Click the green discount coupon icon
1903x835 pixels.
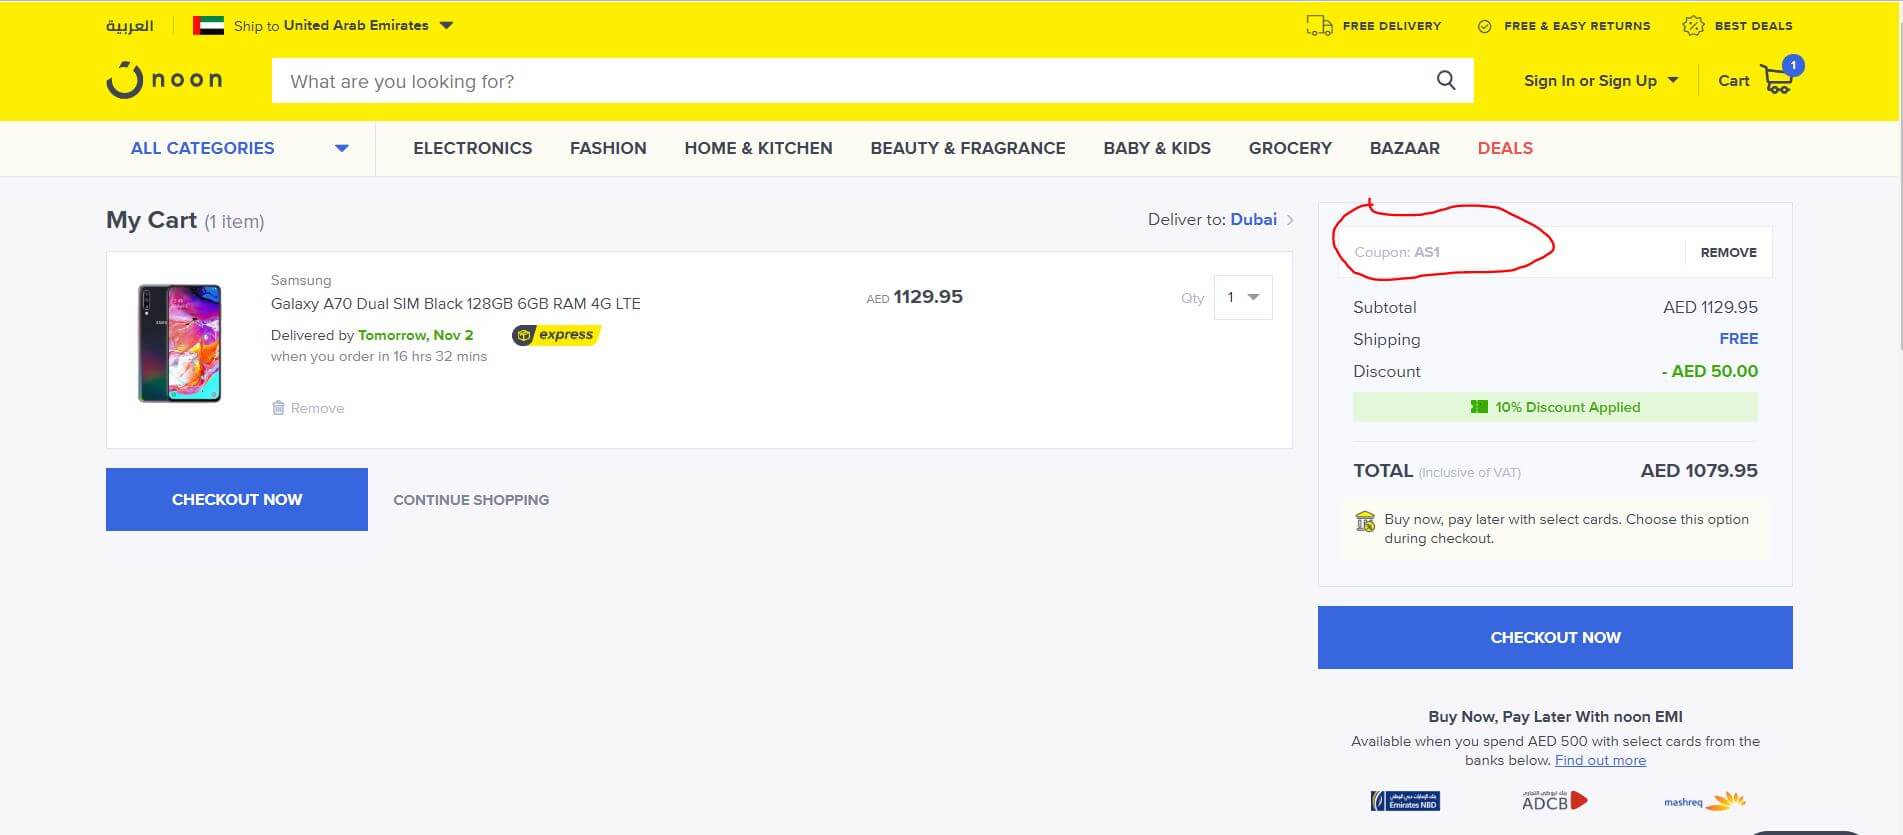pos(1479,407)
